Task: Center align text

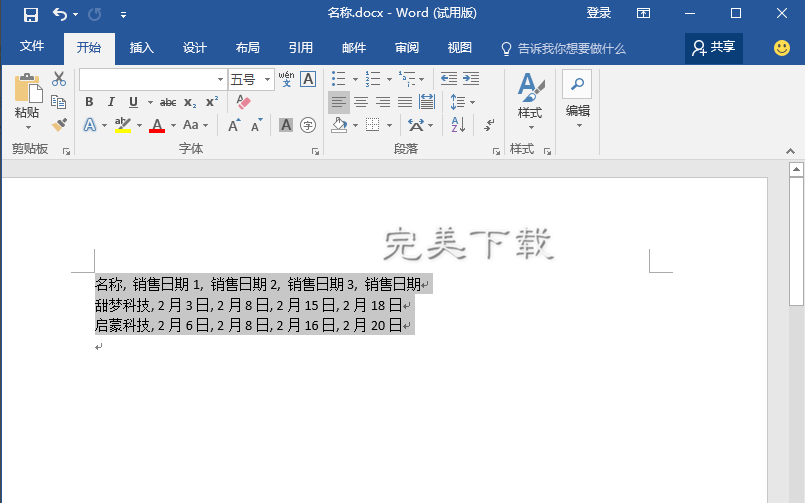Action: pos(361,102)
